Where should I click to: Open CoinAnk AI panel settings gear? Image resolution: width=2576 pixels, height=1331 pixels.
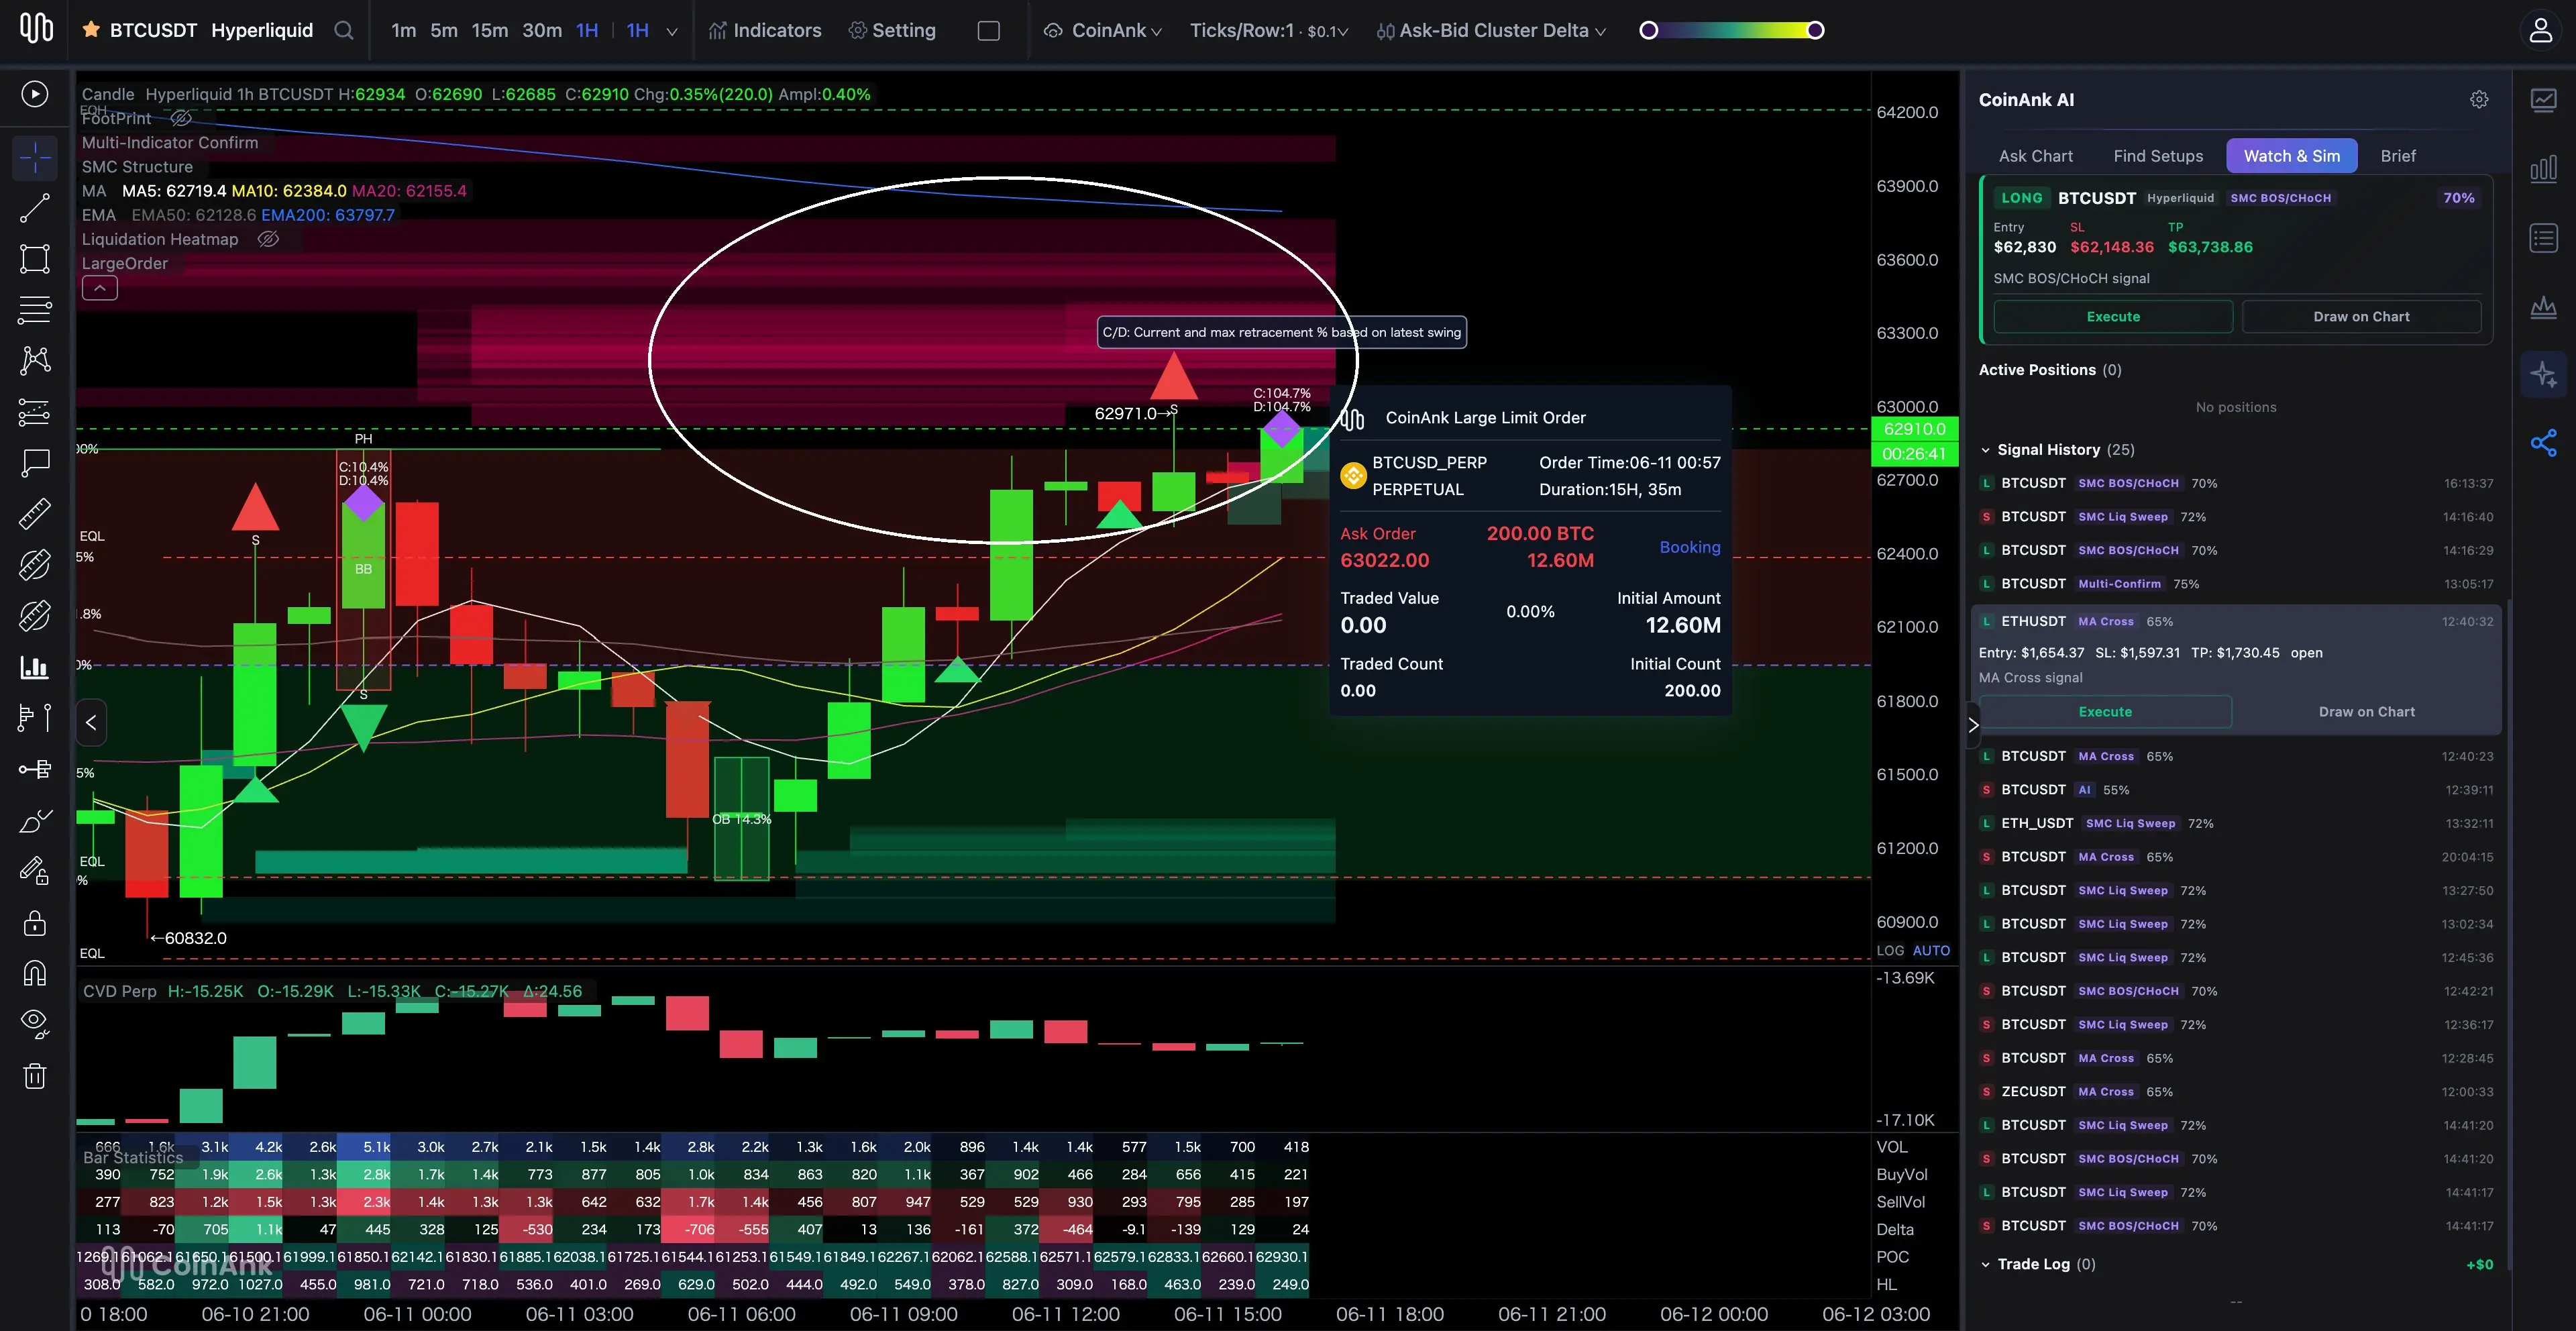[x=2479, y=99]
